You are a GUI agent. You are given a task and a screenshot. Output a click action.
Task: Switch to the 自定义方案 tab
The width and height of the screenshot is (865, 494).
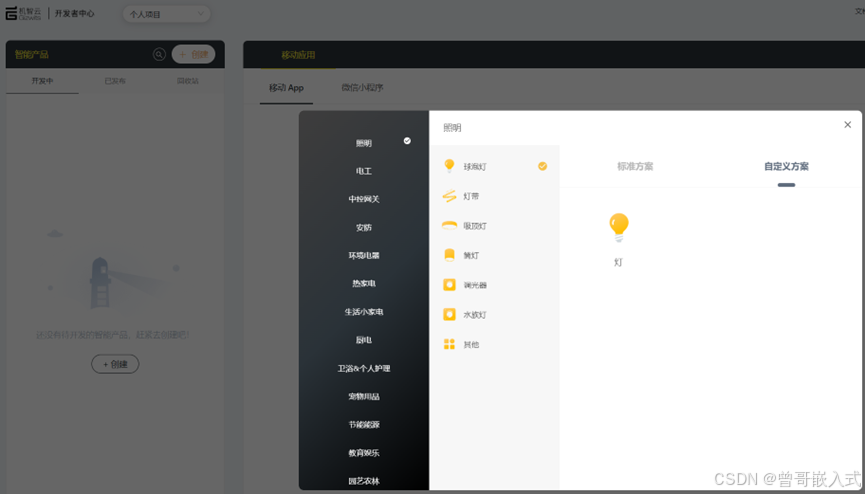tap(786, 166)
